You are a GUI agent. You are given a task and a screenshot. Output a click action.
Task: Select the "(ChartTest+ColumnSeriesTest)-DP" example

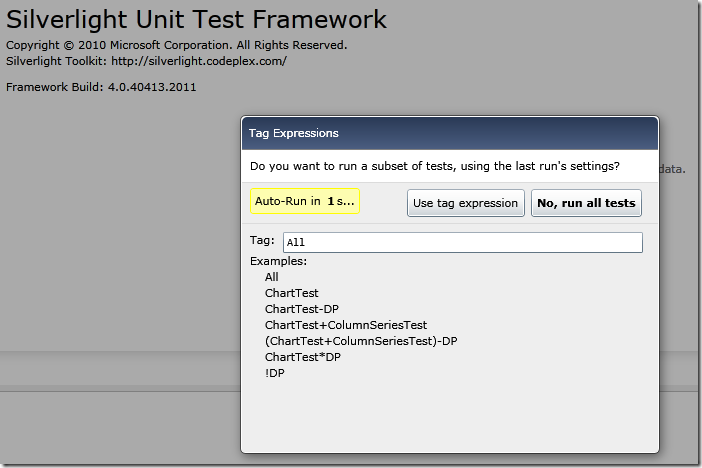[360, 341]
